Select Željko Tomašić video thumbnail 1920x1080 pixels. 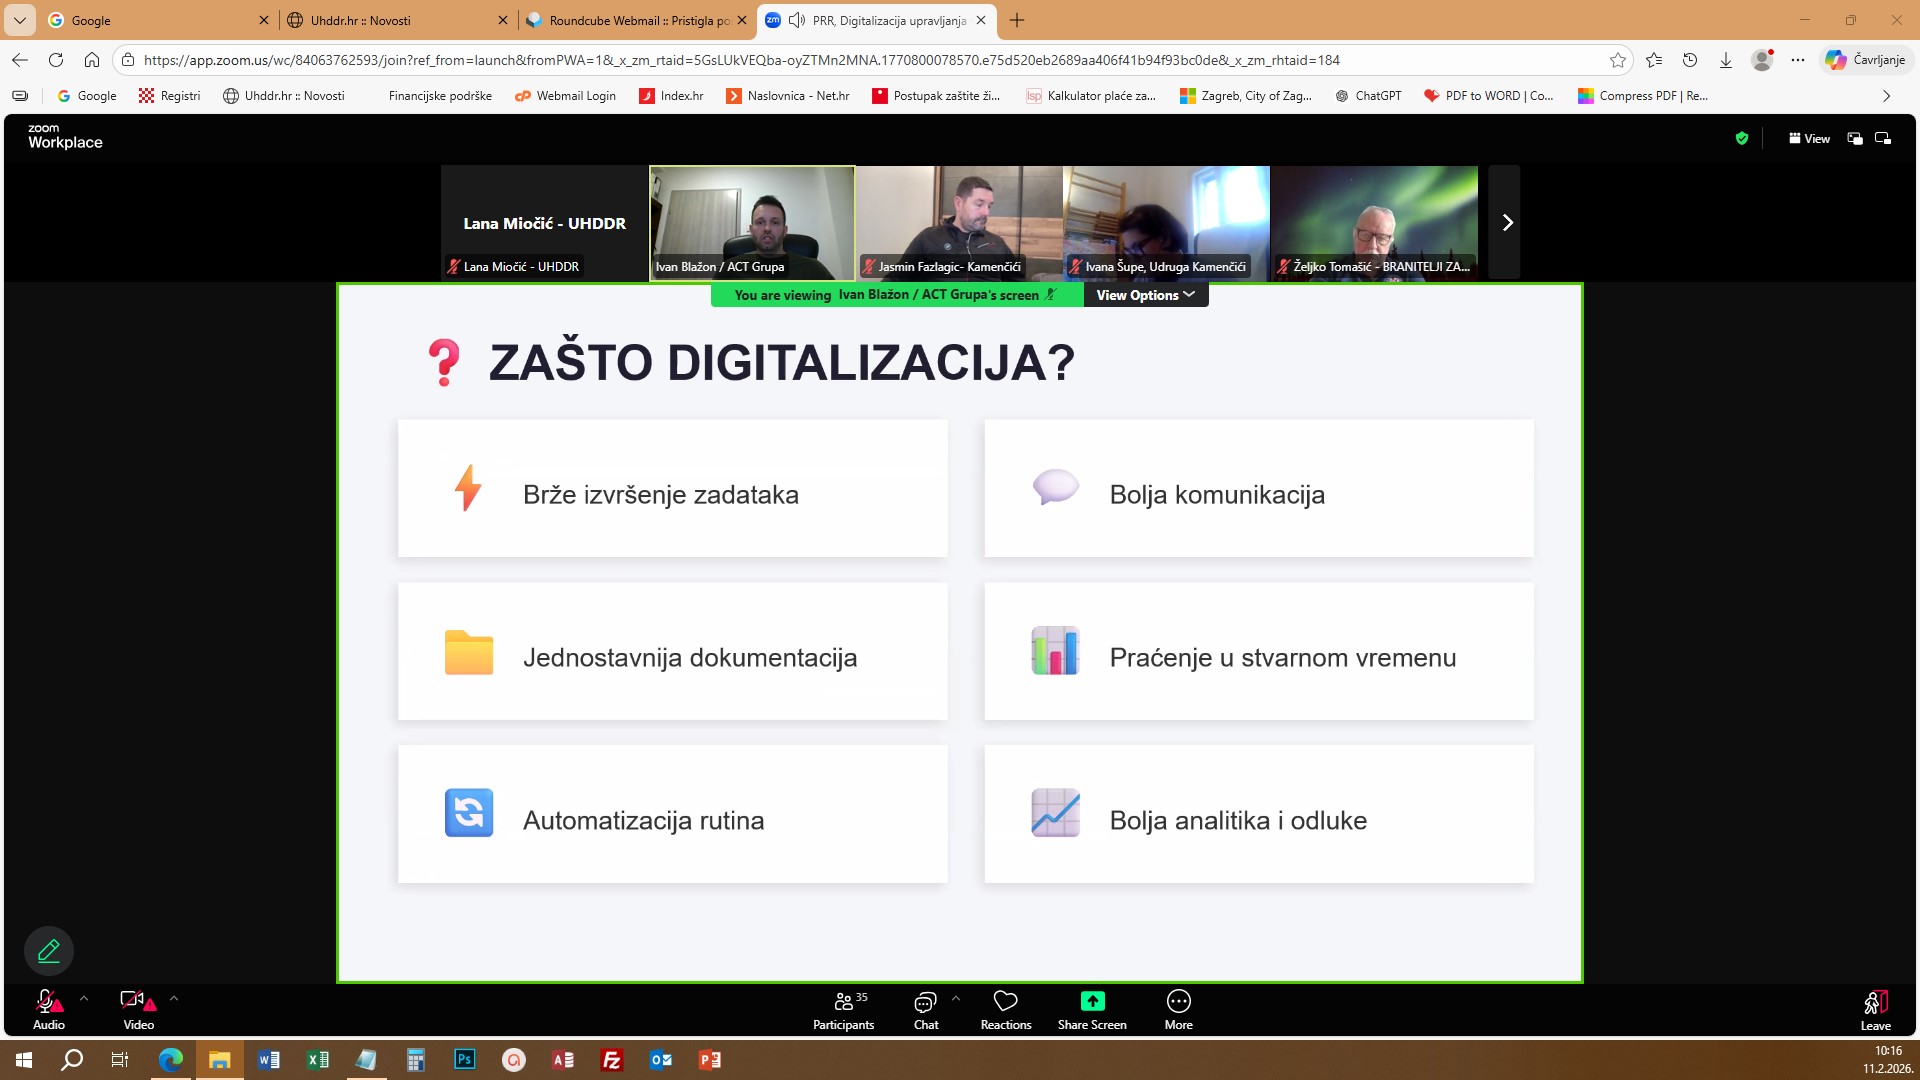[x=1373, y=222]
